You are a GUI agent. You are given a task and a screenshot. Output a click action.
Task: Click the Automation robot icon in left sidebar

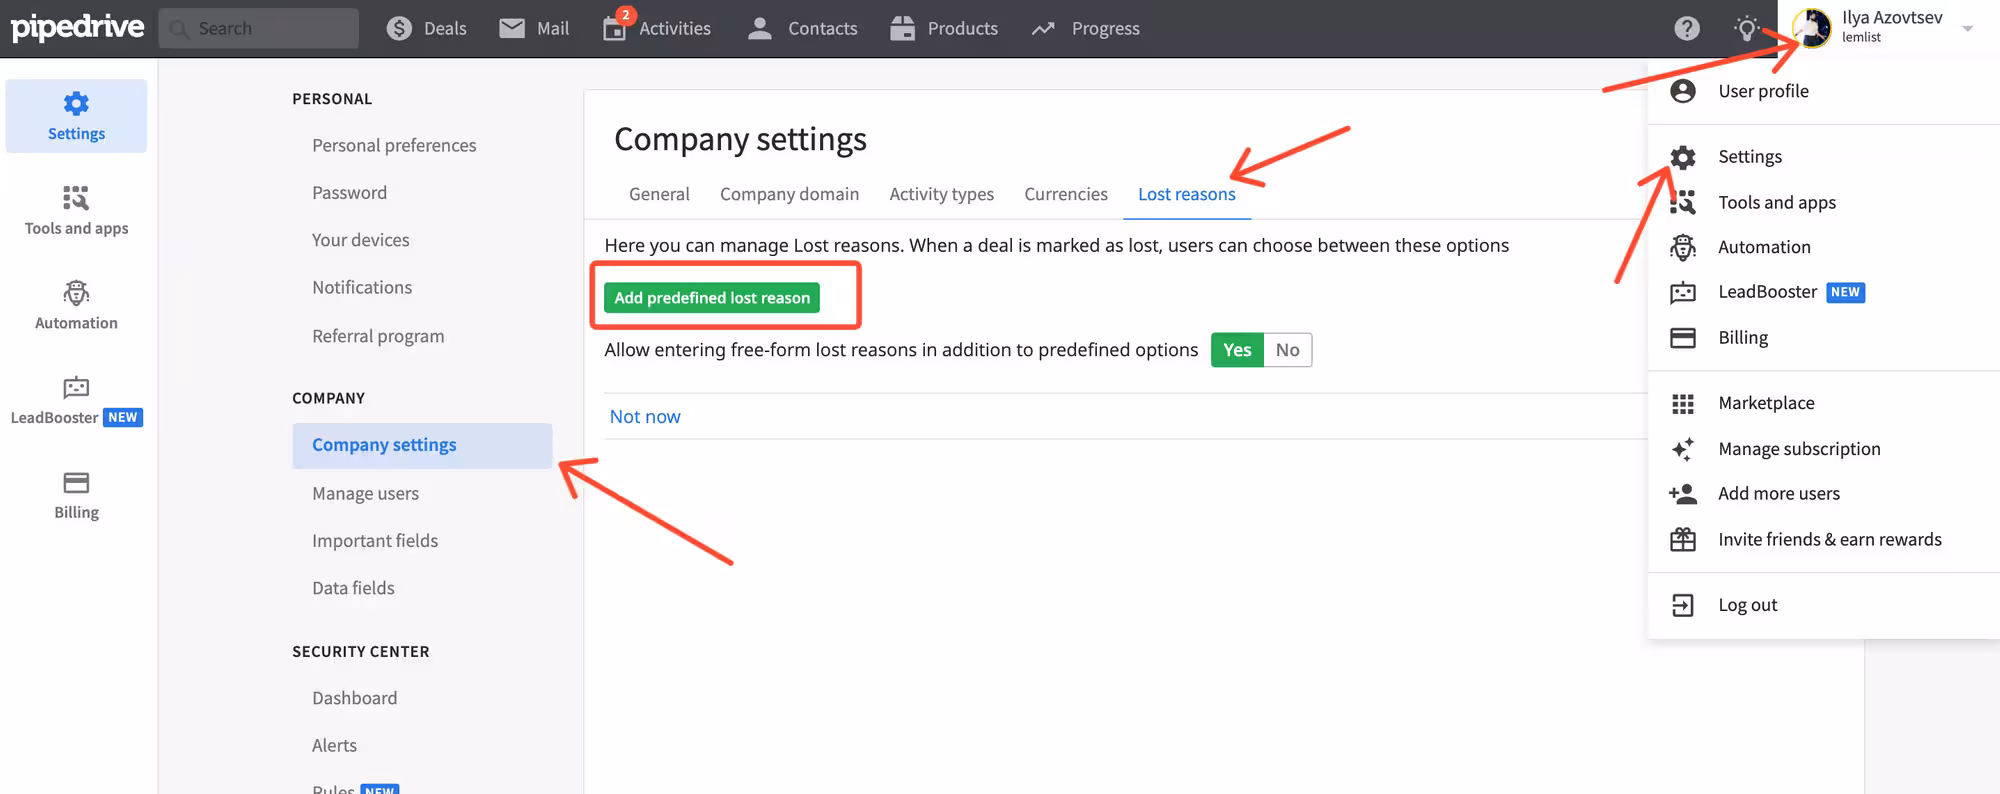76,293
